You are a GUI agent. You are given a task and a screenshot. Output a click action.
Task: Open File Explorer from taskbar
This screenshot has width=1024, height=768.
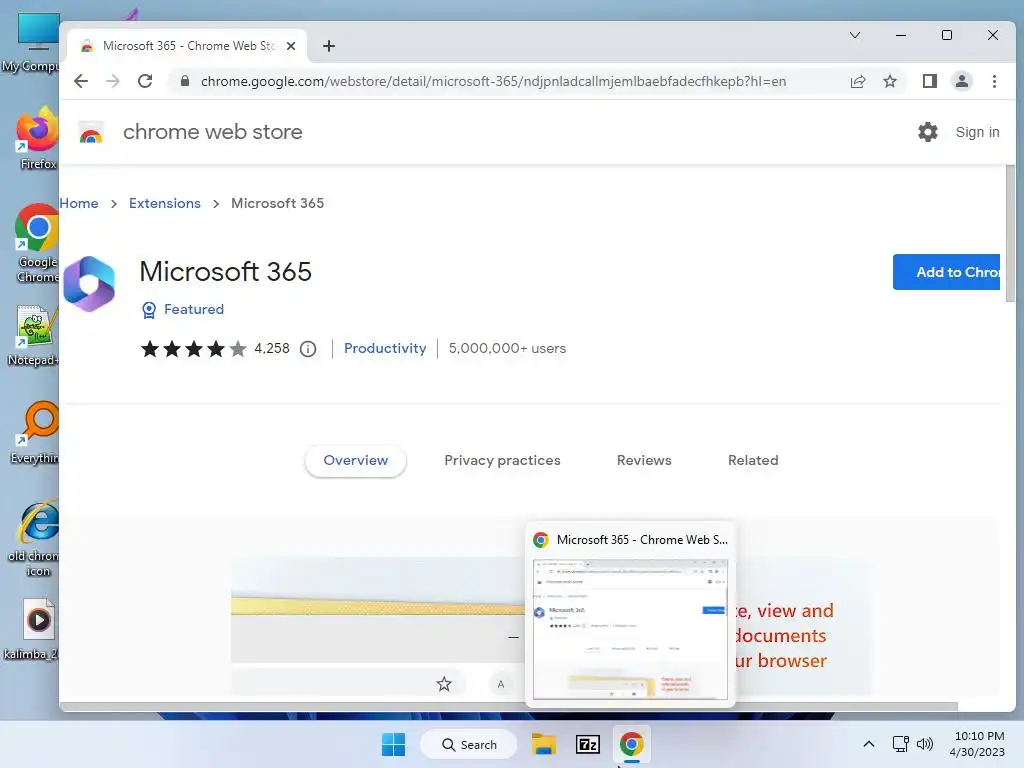[x=543, y=744]
